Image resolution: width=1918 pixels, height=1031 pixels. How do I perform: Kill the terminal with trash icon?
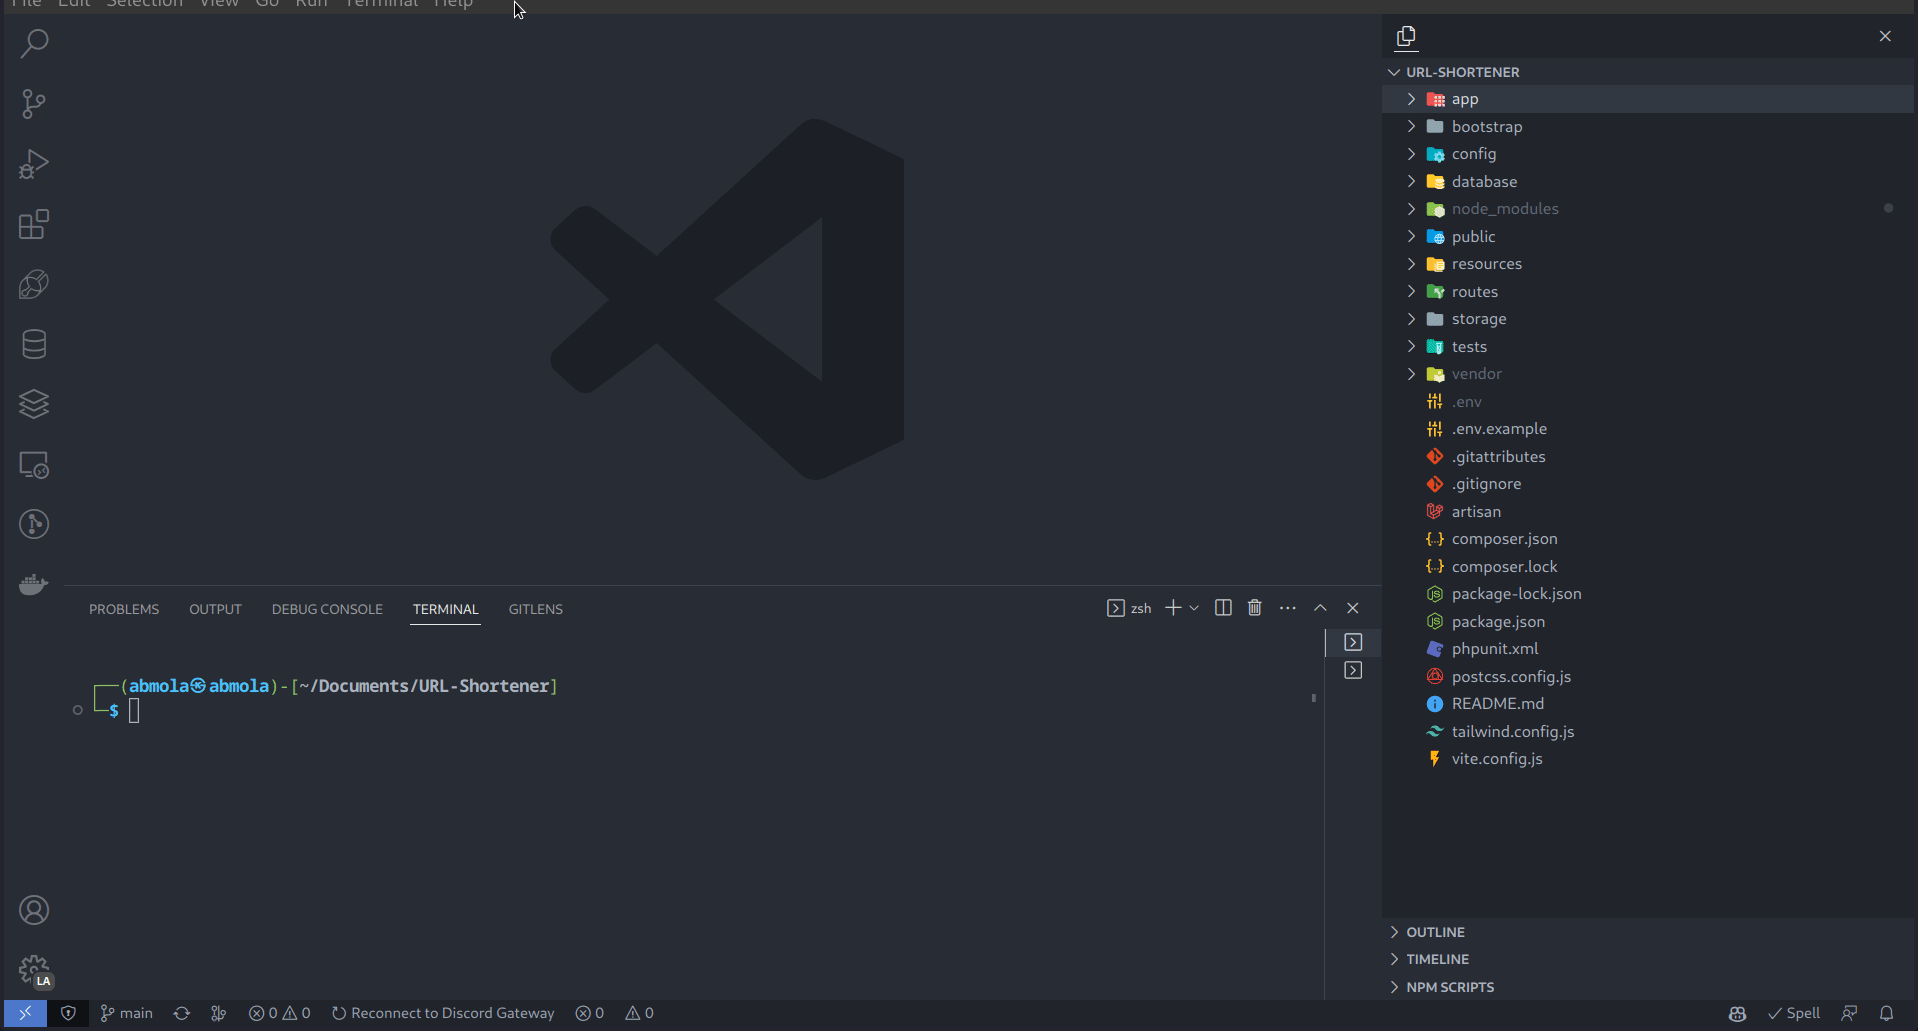point(1255,608)
